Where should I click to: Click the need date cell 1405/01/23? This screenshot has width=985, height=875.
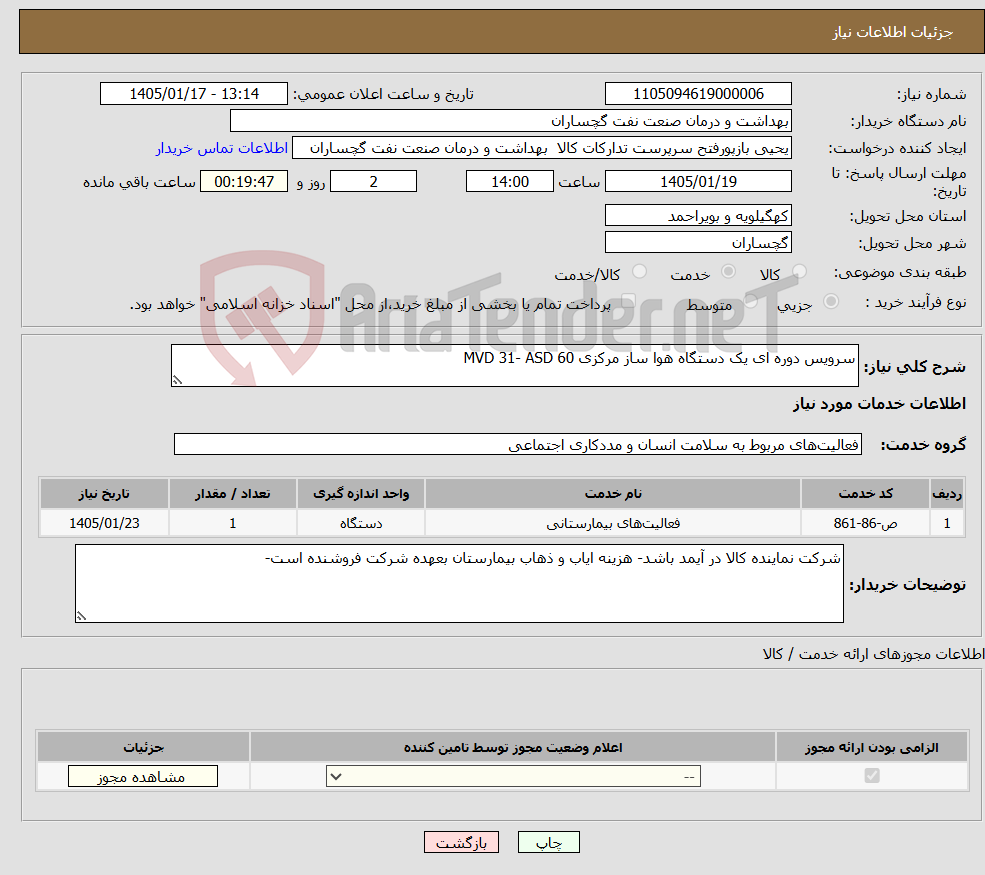pyautogui.click(x=104, y=523)
